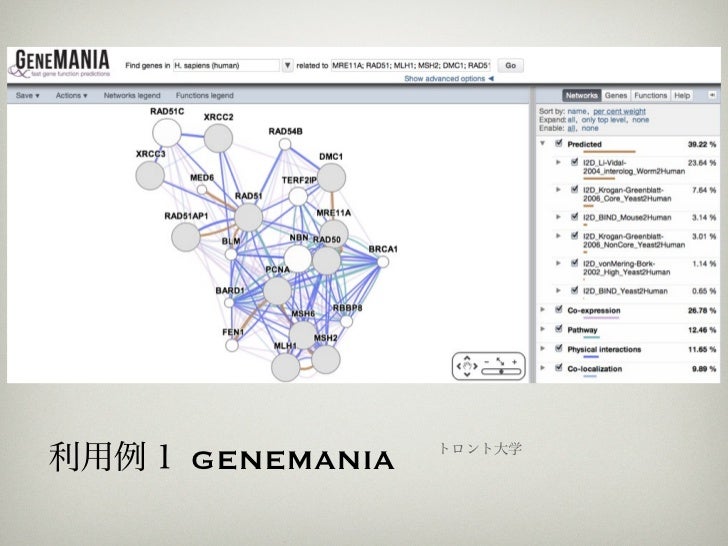Switch to the Networks tab
The height and width of the screenshot is (546, 728).
point(581,95)
